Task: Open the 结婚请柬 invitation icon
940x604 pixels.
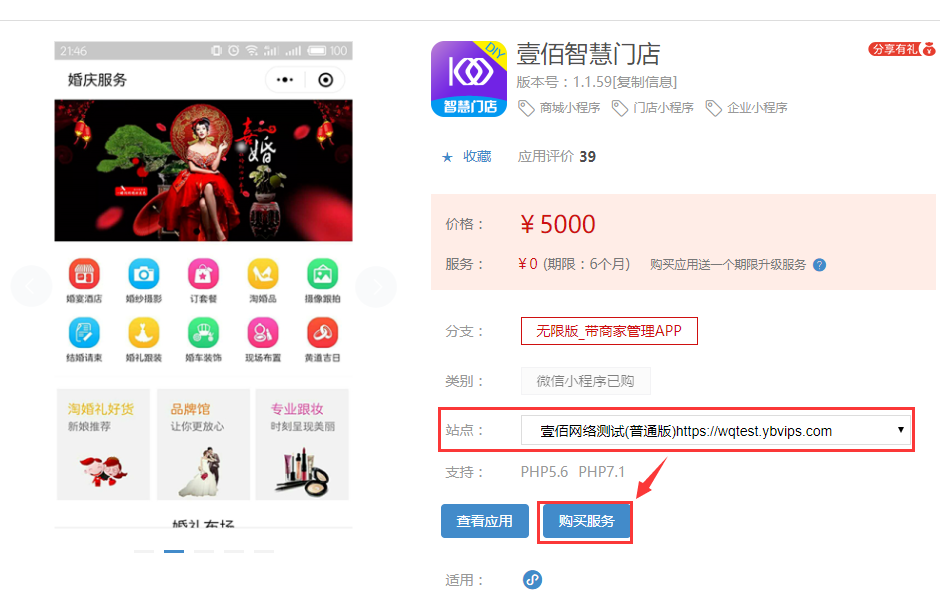Action: pos(84,333)
